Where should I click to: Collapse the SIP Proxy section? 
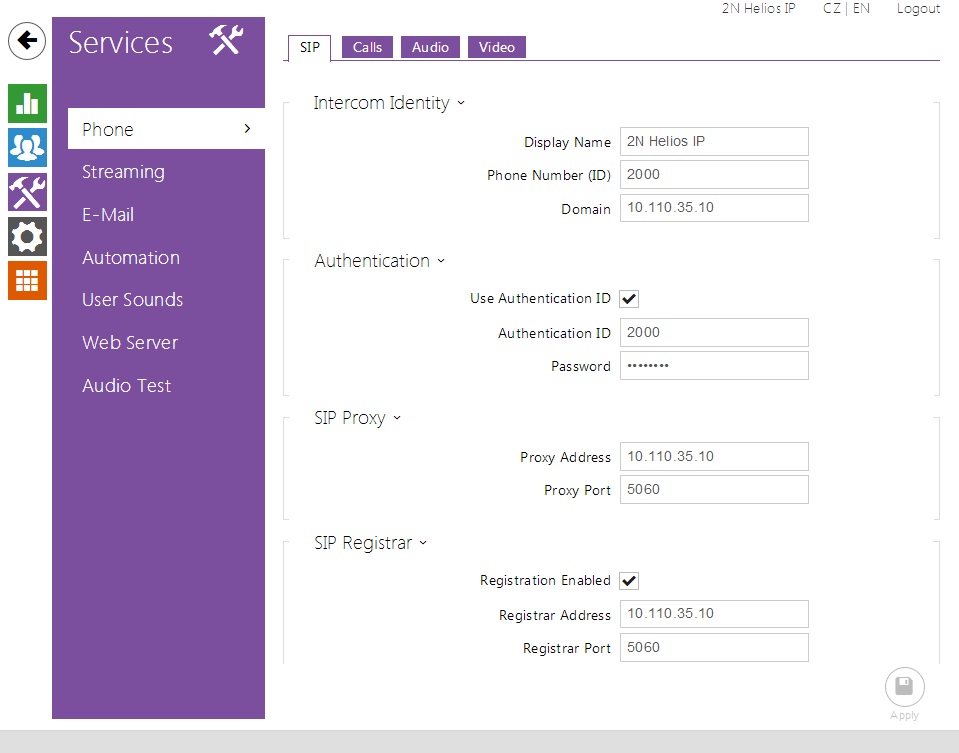(x=357, y=418)
